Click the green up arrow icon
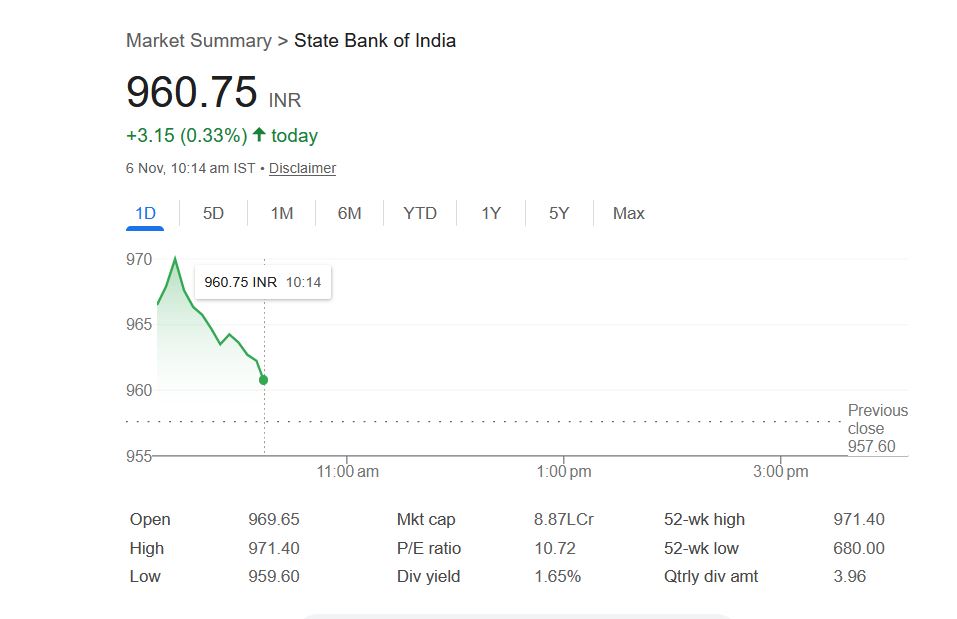 [x=259, y=135]
